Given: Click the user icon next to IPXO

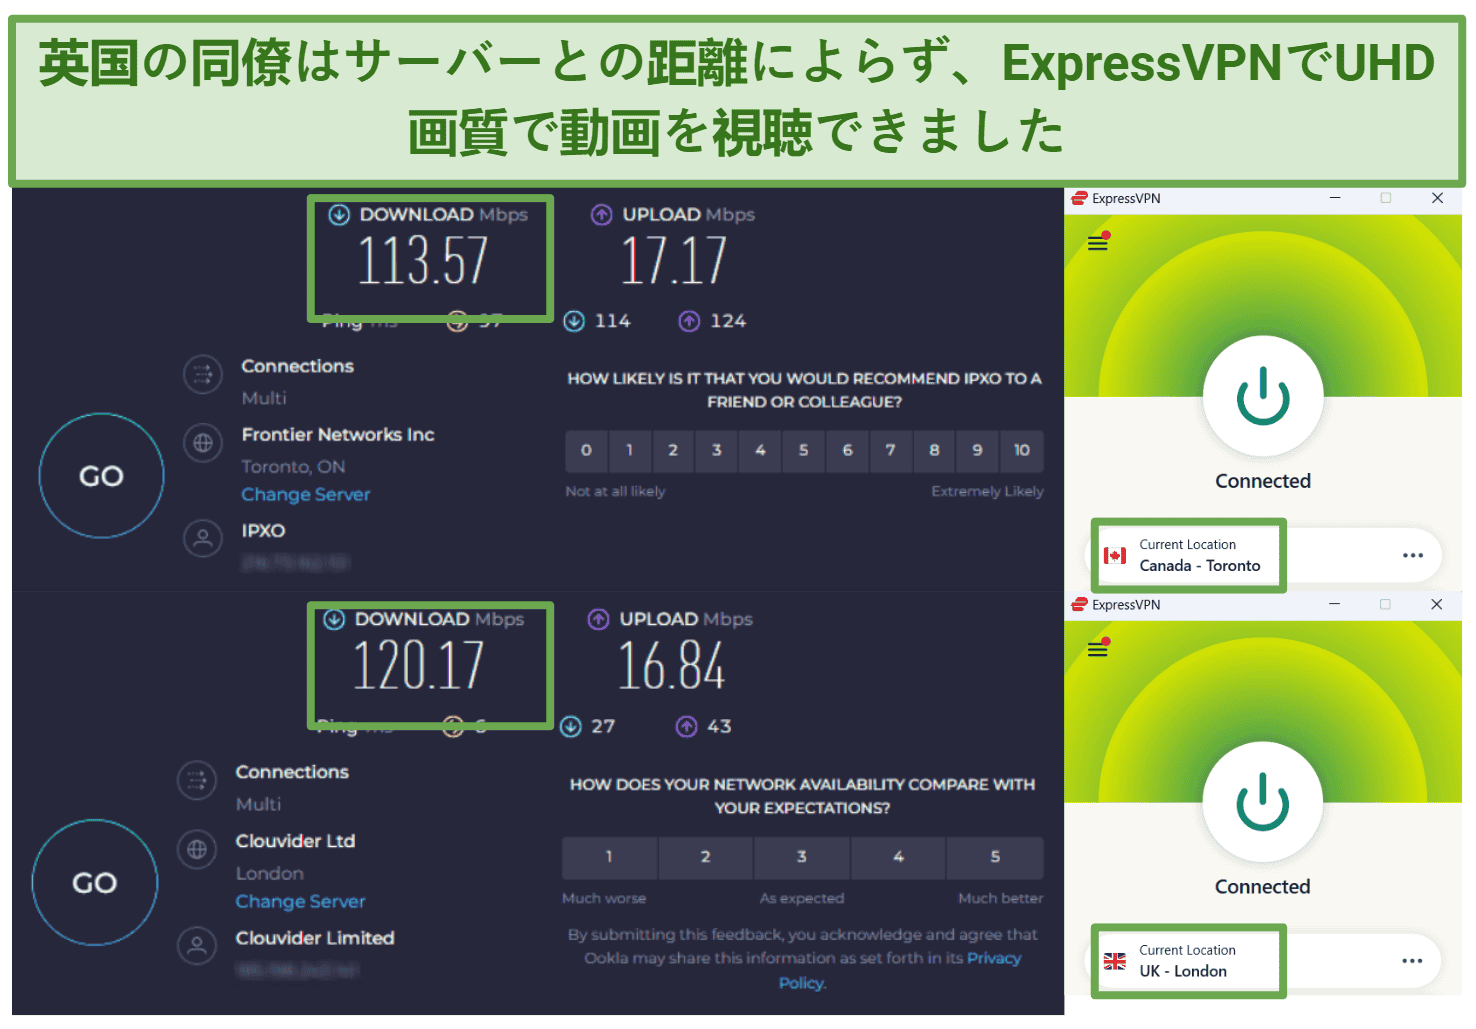Looking at the screenshot, I should [203, 539].
